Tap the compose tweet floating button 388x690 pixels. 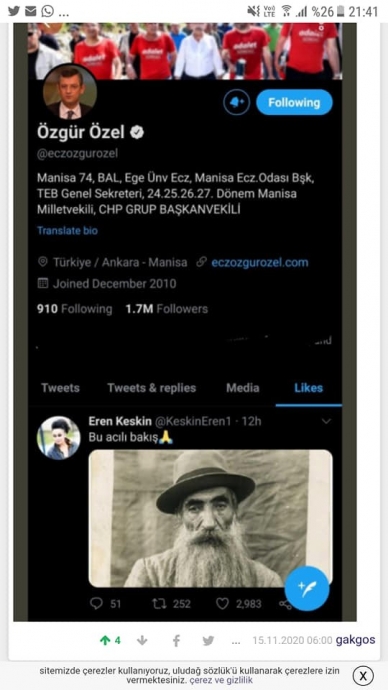[307, 588]
